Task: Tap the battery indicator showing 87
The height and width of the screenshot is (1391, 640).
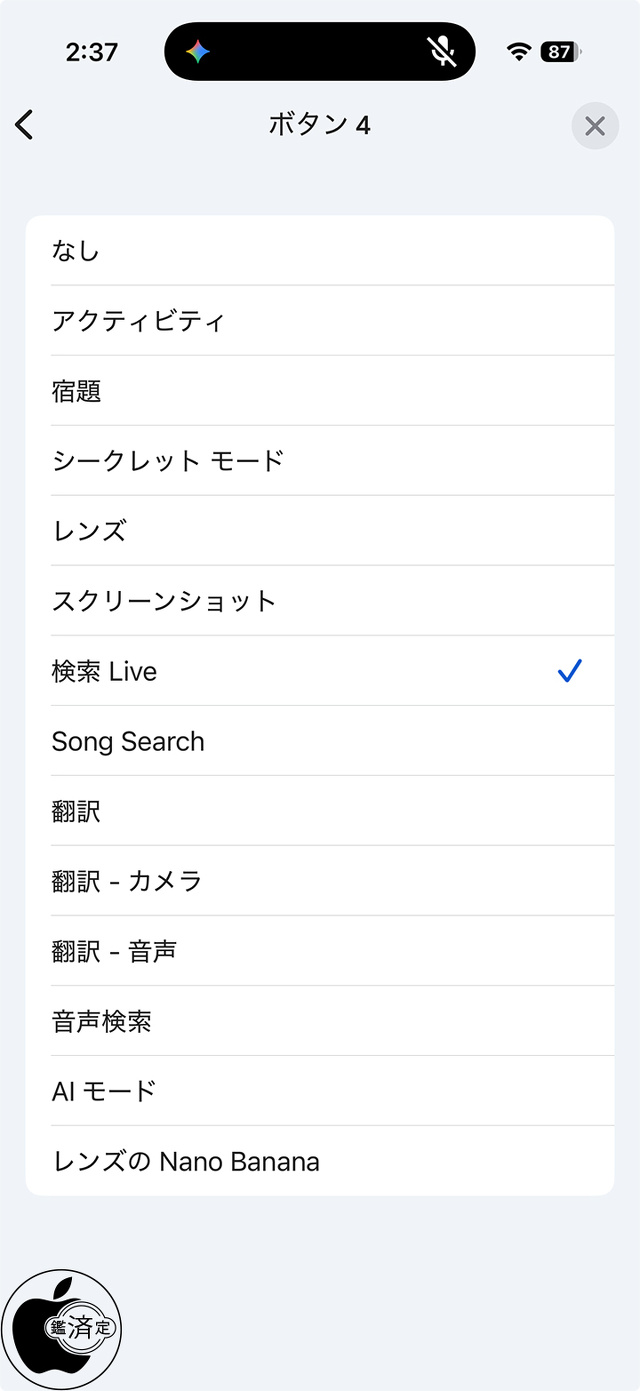Action: point(560,50)
